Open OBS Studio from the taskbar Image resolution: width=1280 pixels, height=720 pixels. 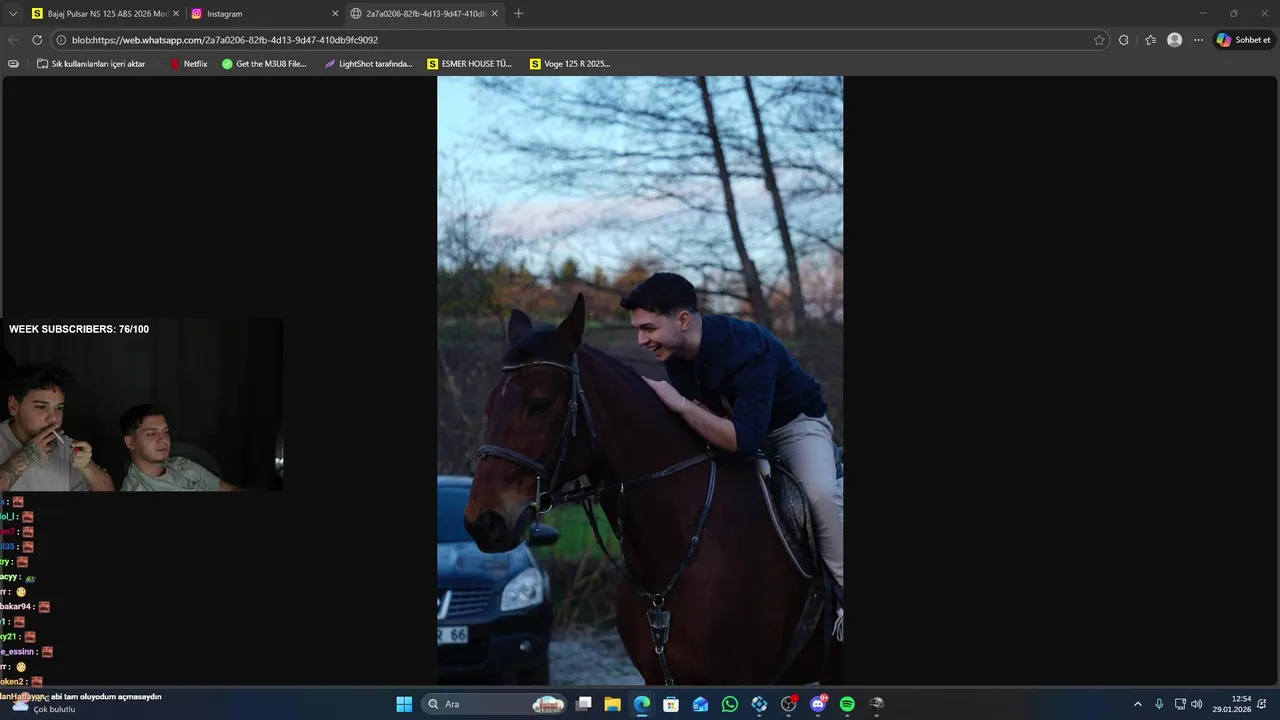pyautogui.click(x=789, y=704)
